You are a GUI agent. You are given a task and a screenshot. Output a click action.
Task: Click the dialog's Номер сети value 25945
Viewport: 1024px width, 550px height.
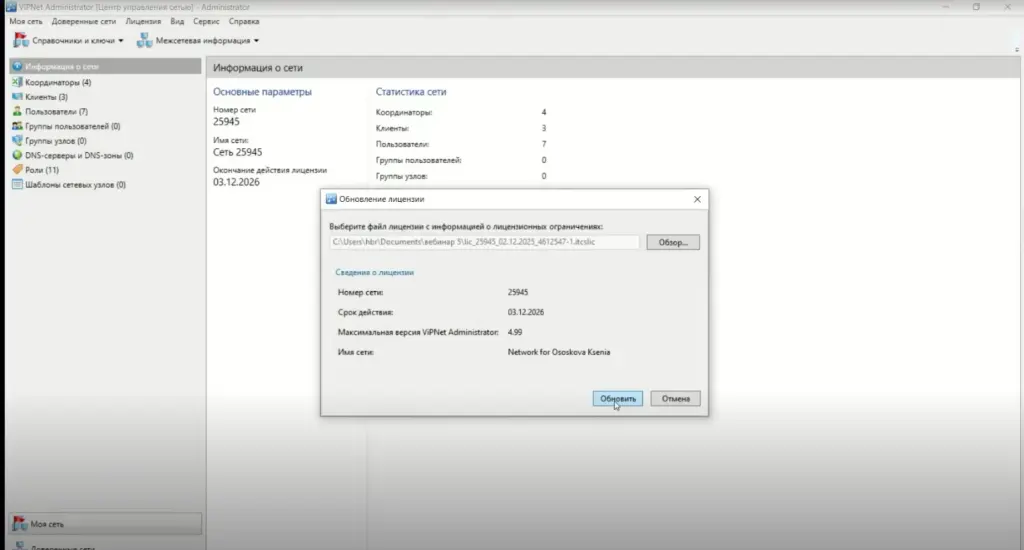coord(518,293)
